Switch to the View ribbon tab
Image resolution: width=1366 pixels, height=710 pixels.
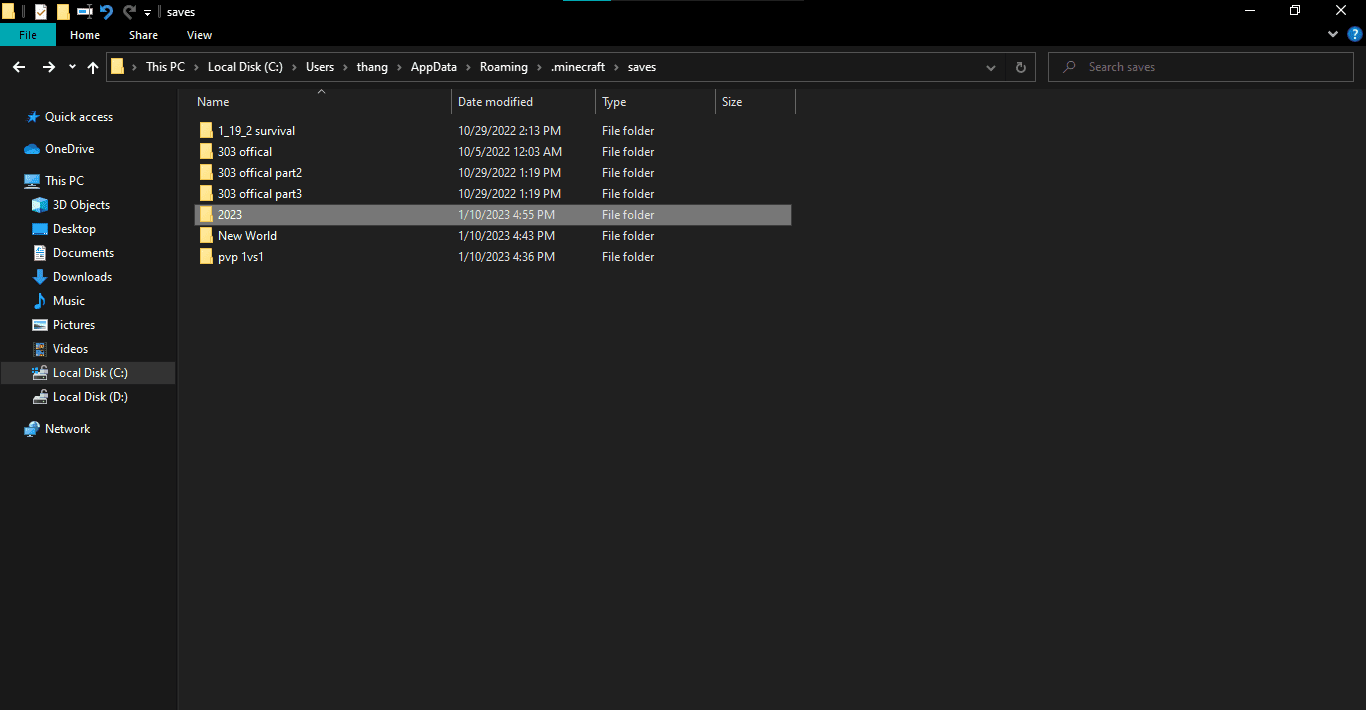199,35
